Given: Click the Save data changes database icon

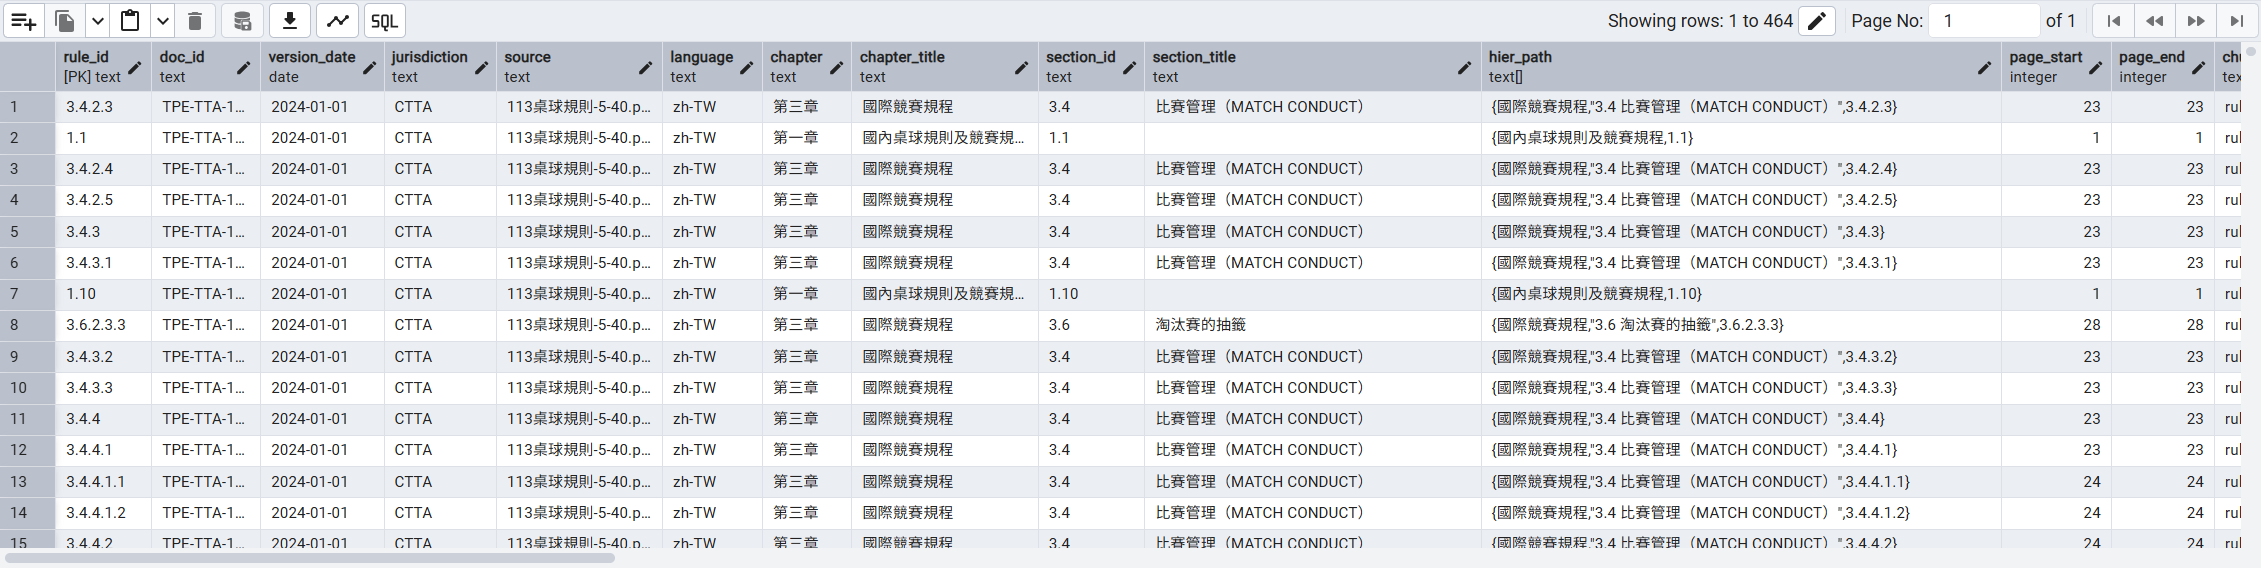Looking at the screenshot, I should point(242,21).
